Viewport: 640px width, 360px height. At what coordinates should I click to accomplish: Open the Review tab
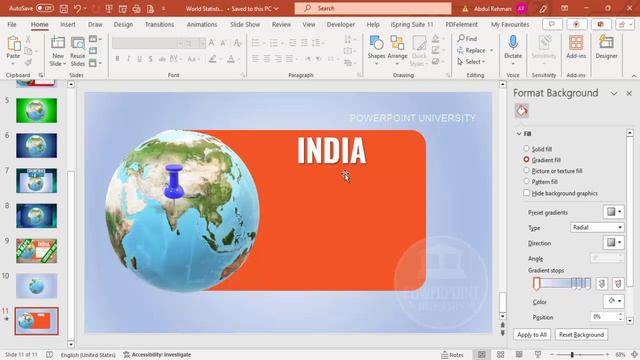tap(281, 24)
